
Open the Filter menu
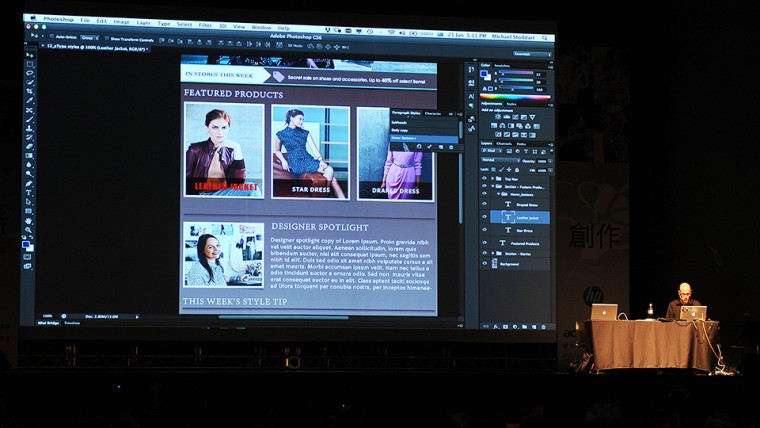[x=205, y=25]
